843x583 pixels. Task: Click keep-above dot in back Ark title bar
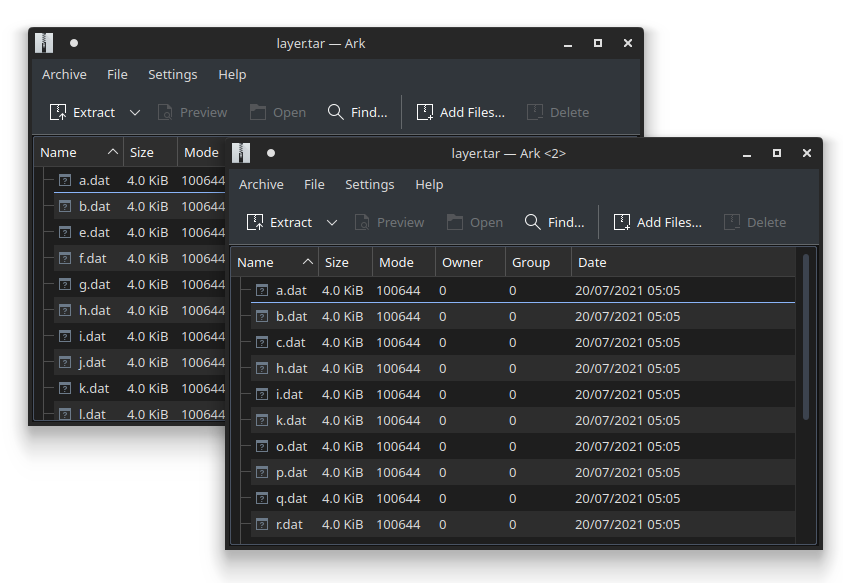coord(74,43)
